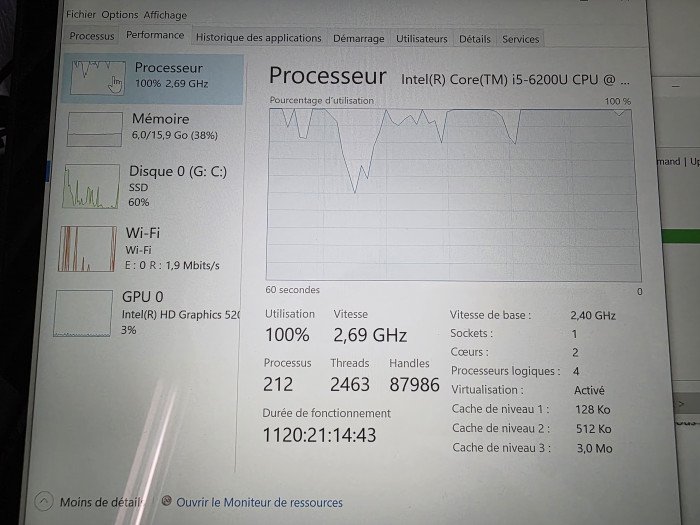Select the Mémoire usage thumbnail
Viewport: 700px width, 525px height.
pos(95,129)
